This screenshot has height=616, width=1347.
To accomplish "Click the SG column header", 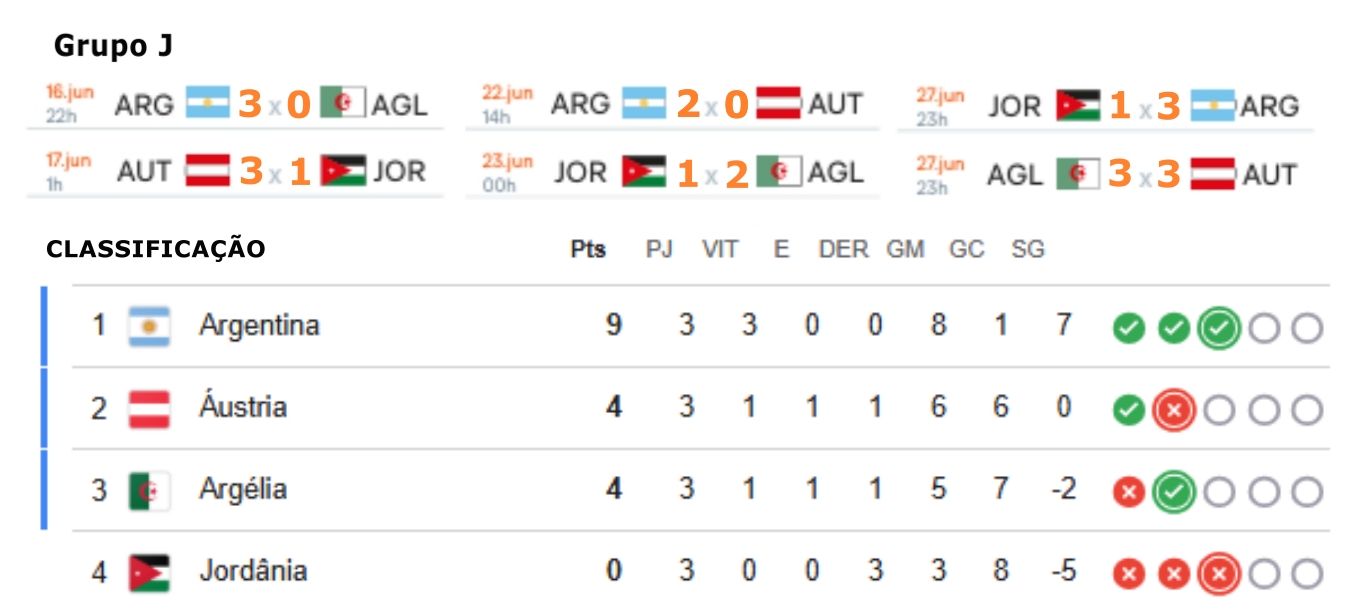I will pyautogui.click(x=1027, y=249).
